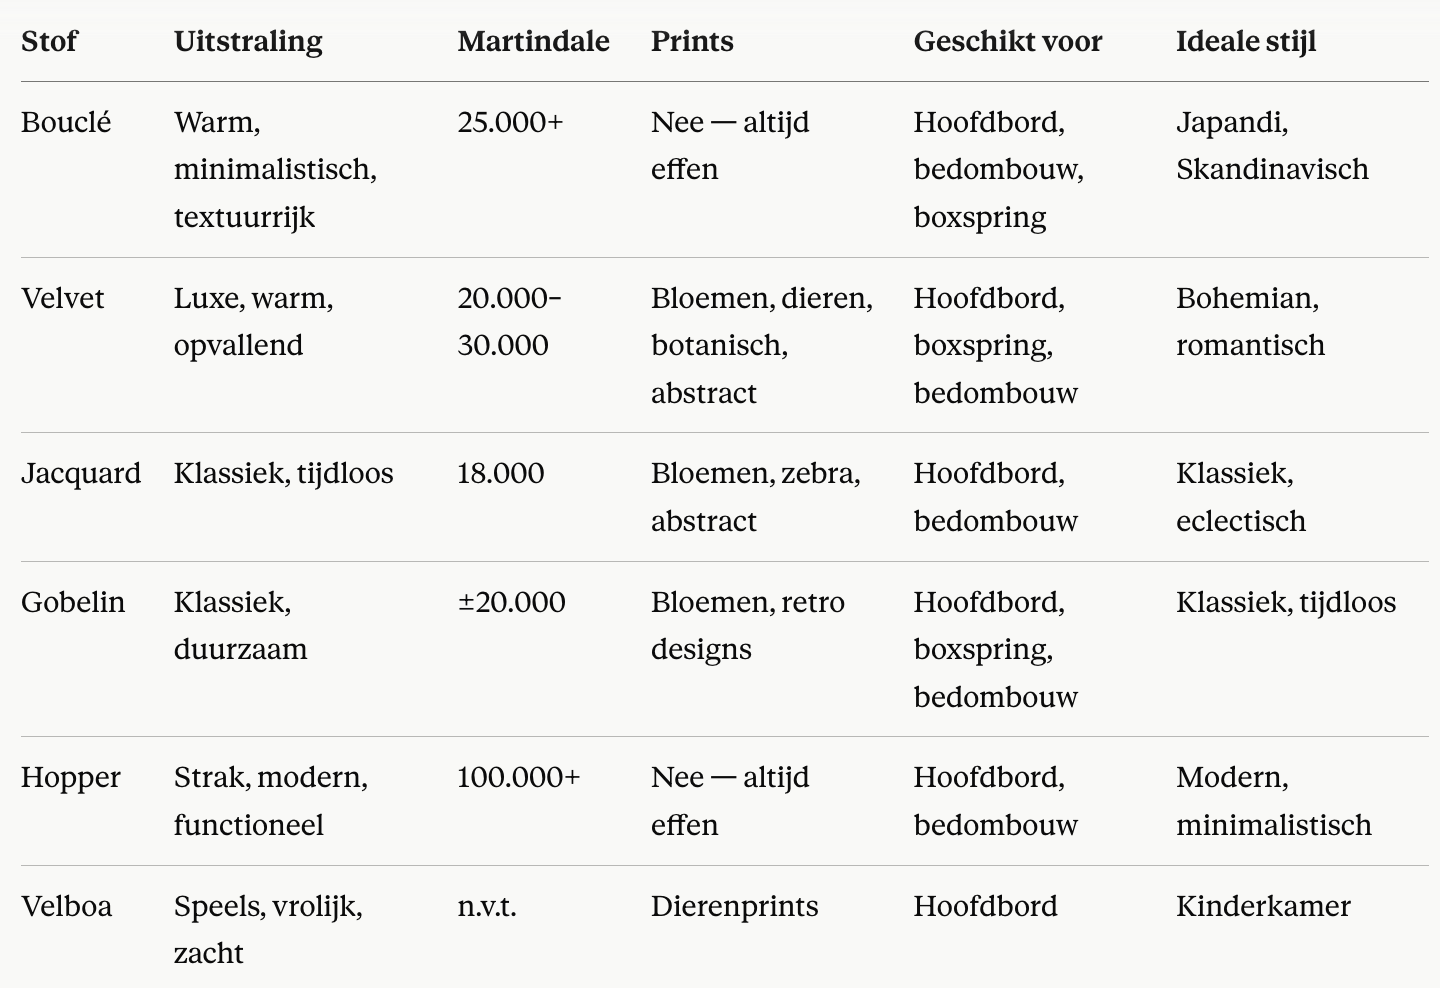Click the 100.000+ Martindale value
Viewport: 1440px width, 988px height.
pos(518,777)
